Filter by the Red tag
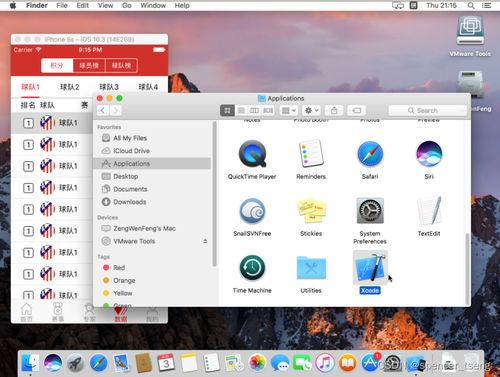Image resolution: width=500 pixels, height=377 pixels. [x=152, y=268]
